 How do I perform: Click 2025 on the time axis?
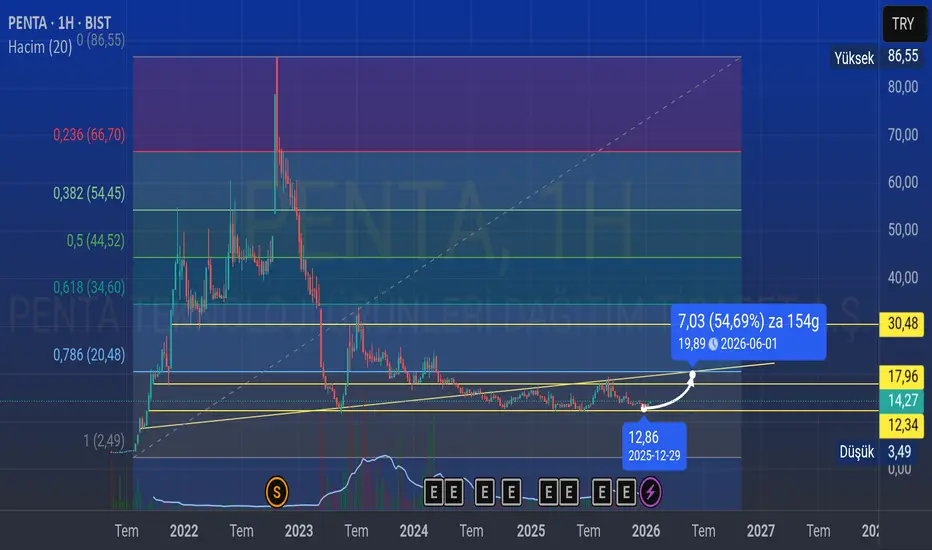click(531, 531)
